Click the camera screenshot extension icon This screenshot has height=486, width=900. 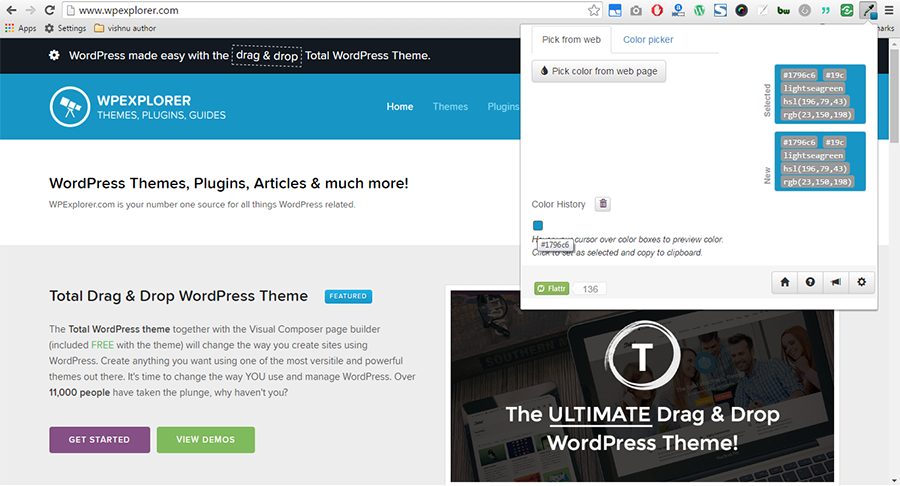click(x=636, y=10)
